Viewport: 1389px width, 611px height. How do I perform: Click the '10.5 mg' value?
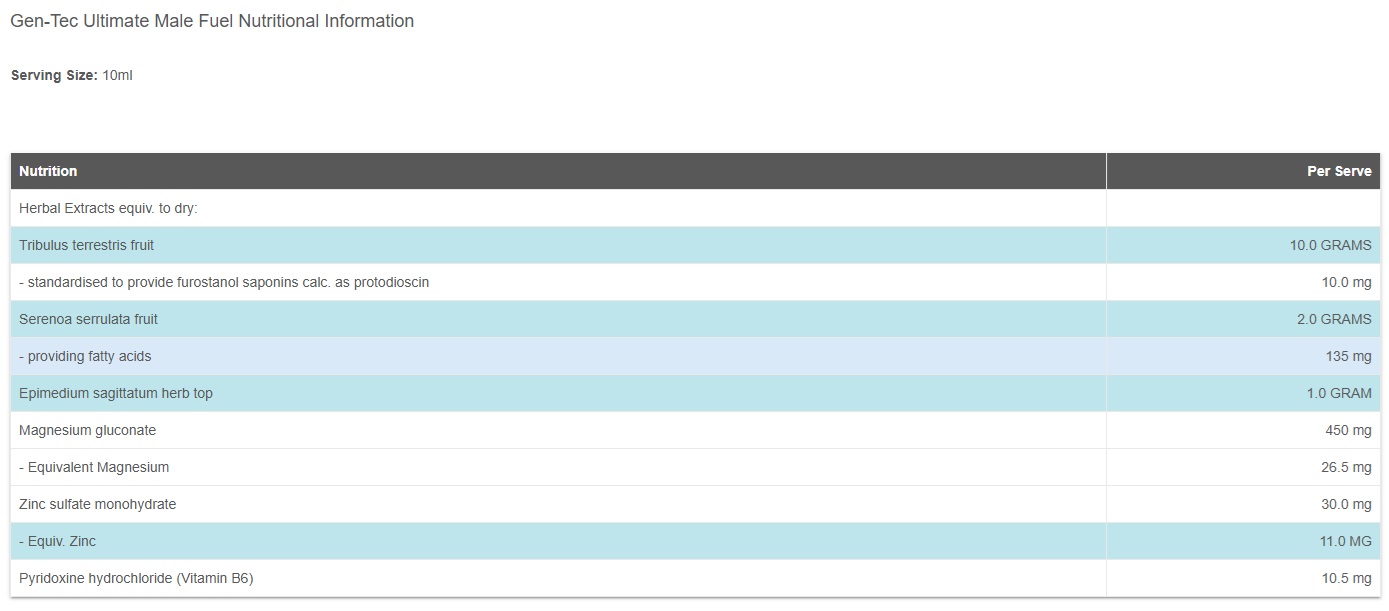tap(1346, 578)
